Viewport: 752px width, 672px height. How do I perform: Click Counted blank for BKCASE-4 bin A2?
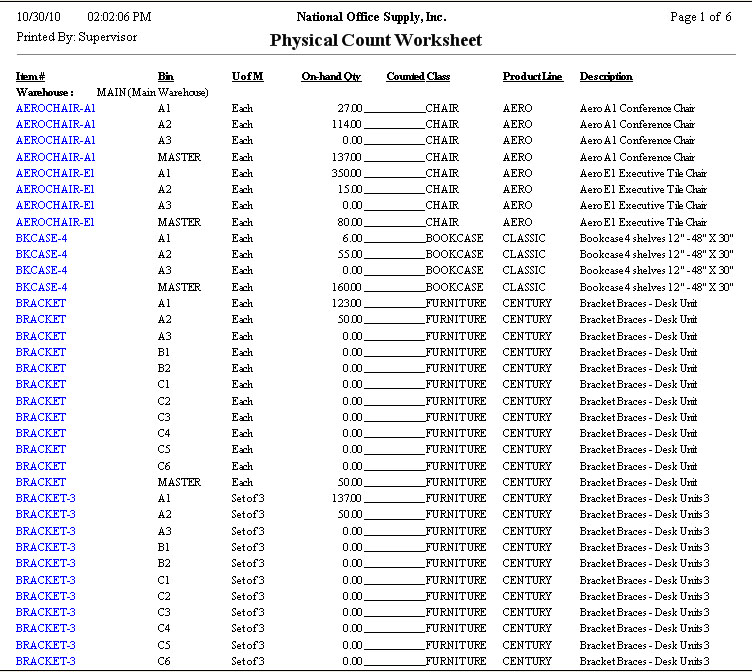pyautogui.click(x=394, y=255)
